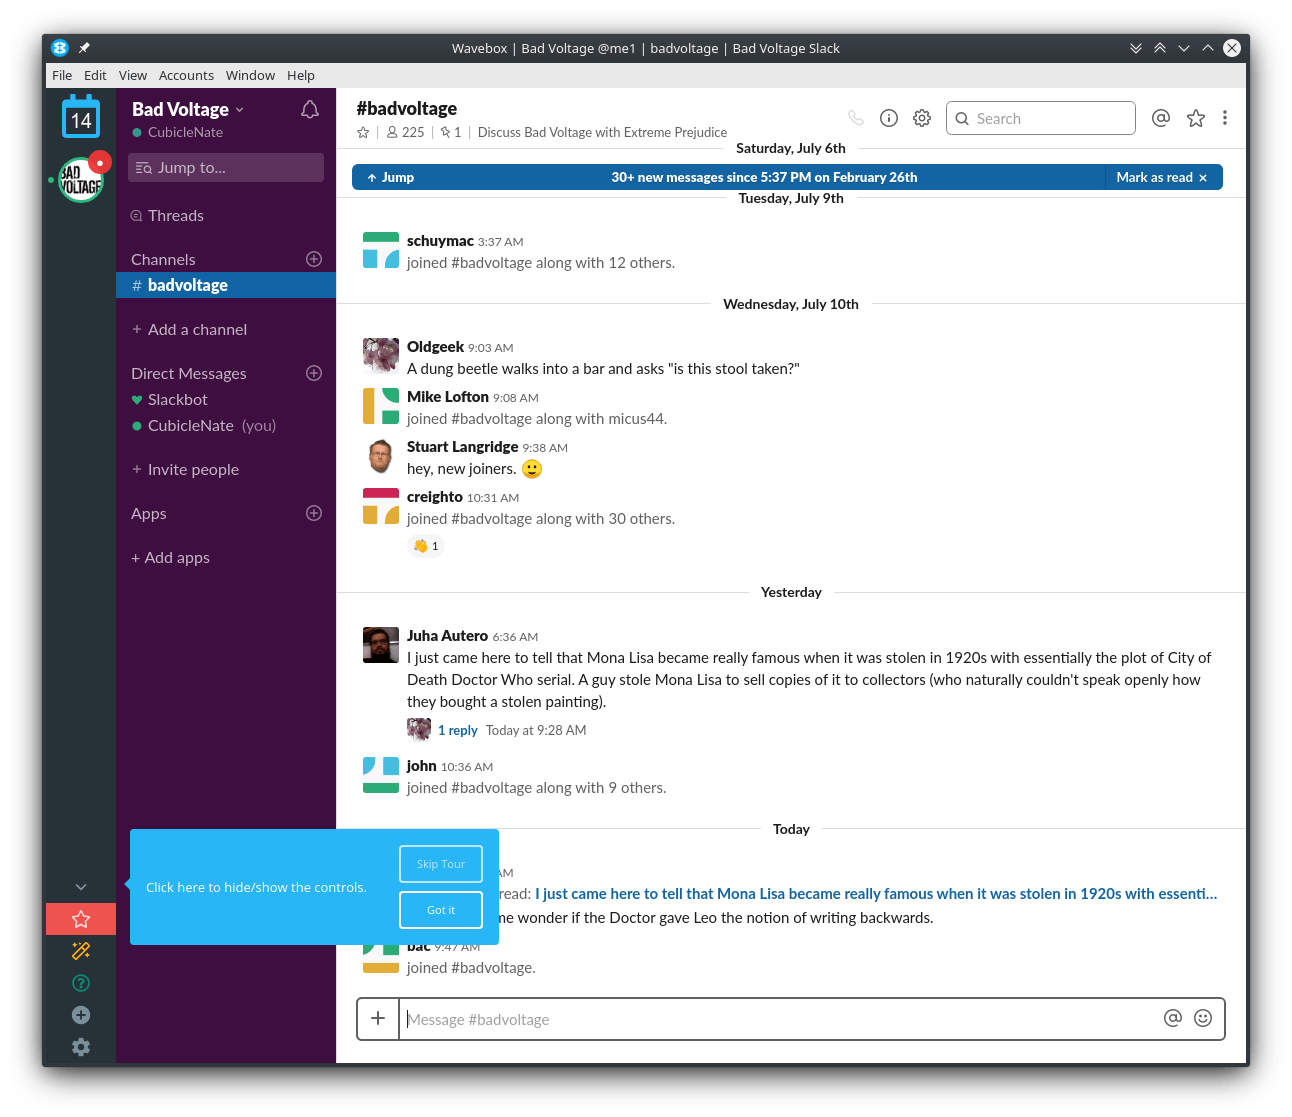Click Got it in the tour popup
Image resolution: width=1292 pixels, height=1117 pixels.
tap(441, 910)
